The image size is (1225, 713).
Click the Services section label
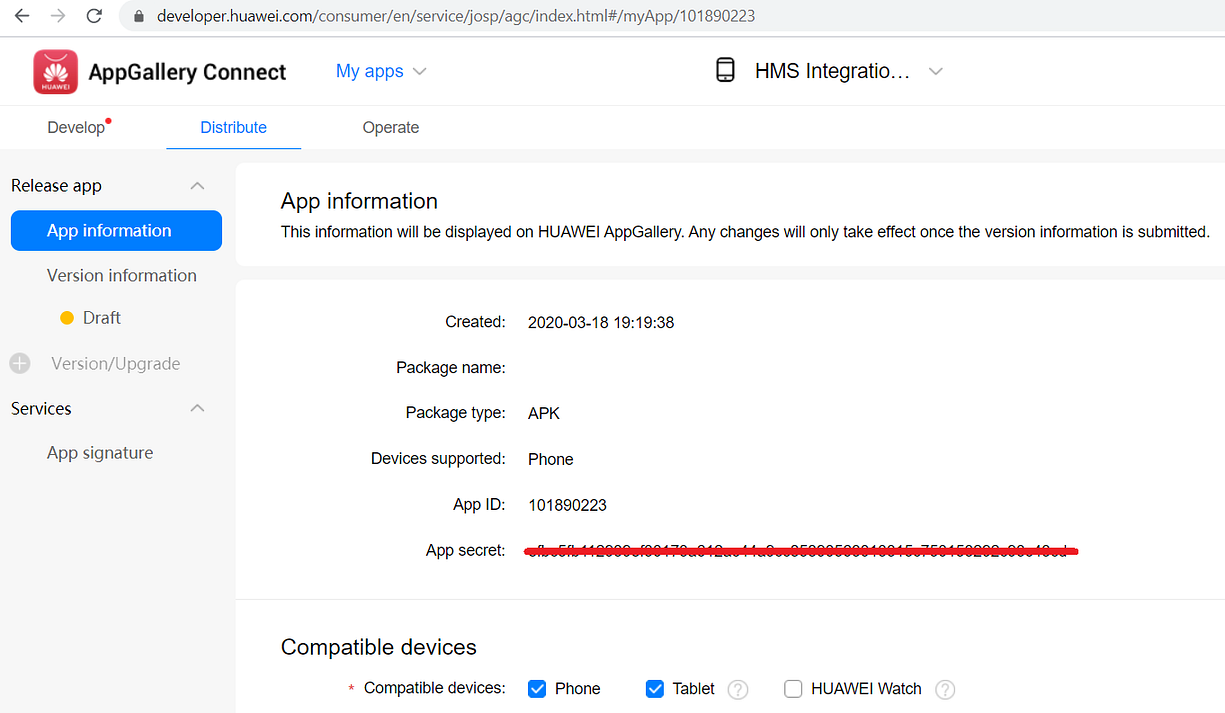click(x=41, y=408)
